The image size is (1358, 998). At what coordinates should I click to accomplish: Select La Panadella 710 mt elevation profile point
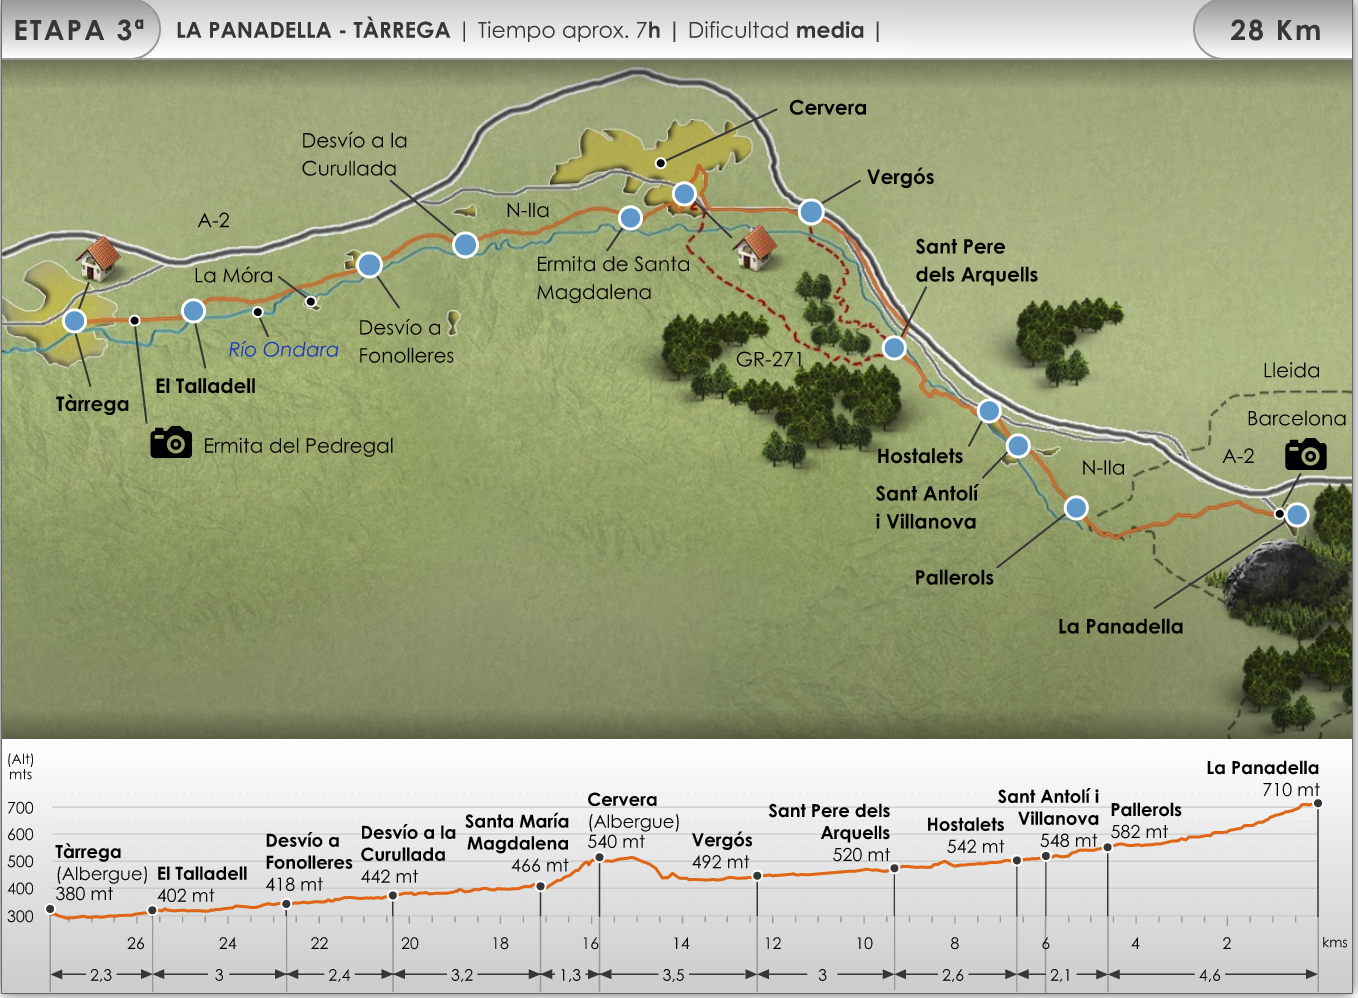pos(1317,803)
